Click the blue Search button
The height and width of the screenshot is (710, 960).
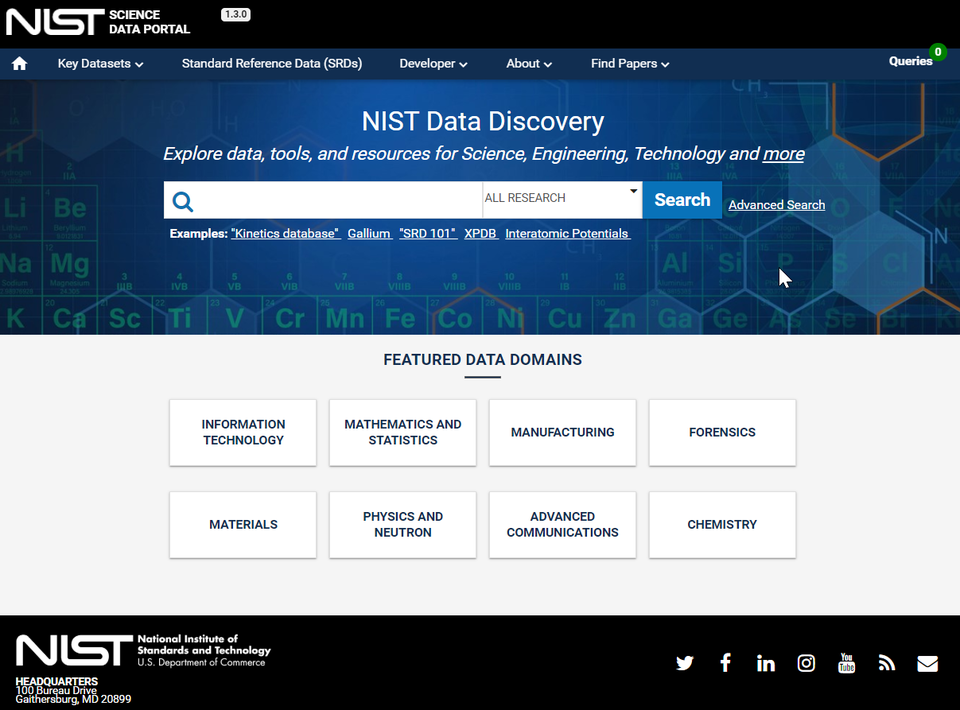tap(682, 200)
